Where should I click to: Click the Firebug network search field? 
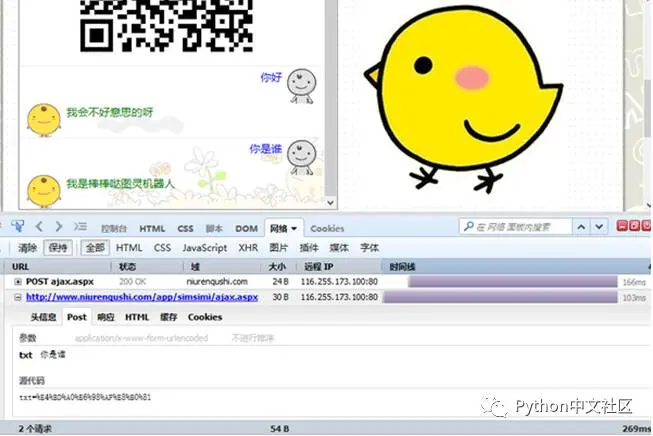click(x=516, y=227)
